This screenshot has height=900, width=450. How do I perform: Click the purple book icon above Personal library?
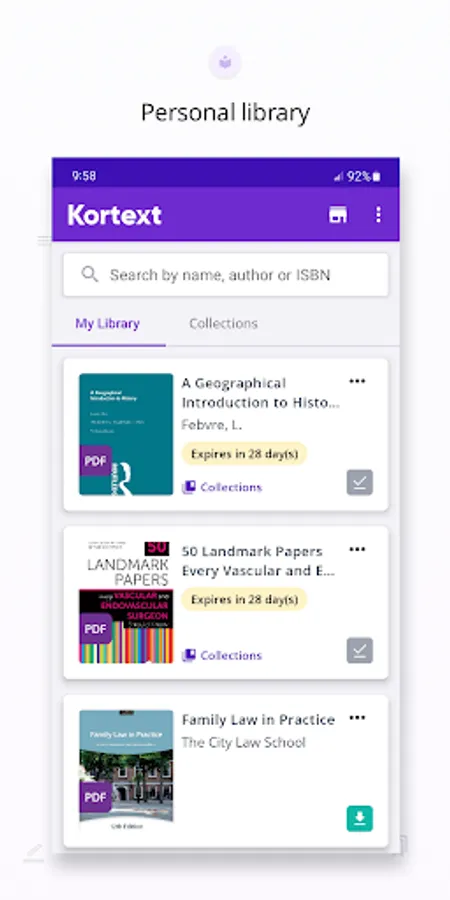pos(225,63)
